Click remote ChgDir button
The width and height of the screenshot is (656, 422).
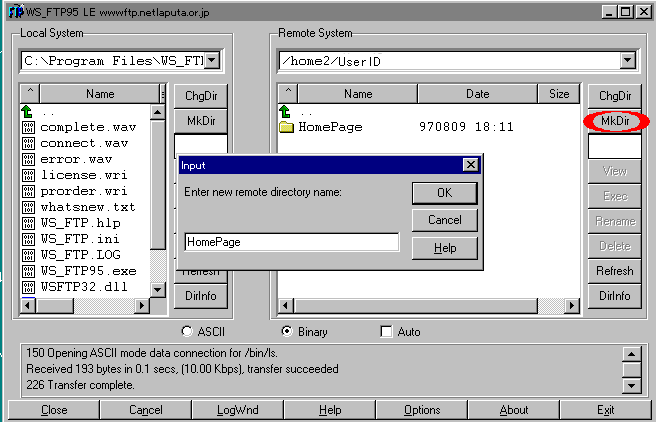[615, 96]
